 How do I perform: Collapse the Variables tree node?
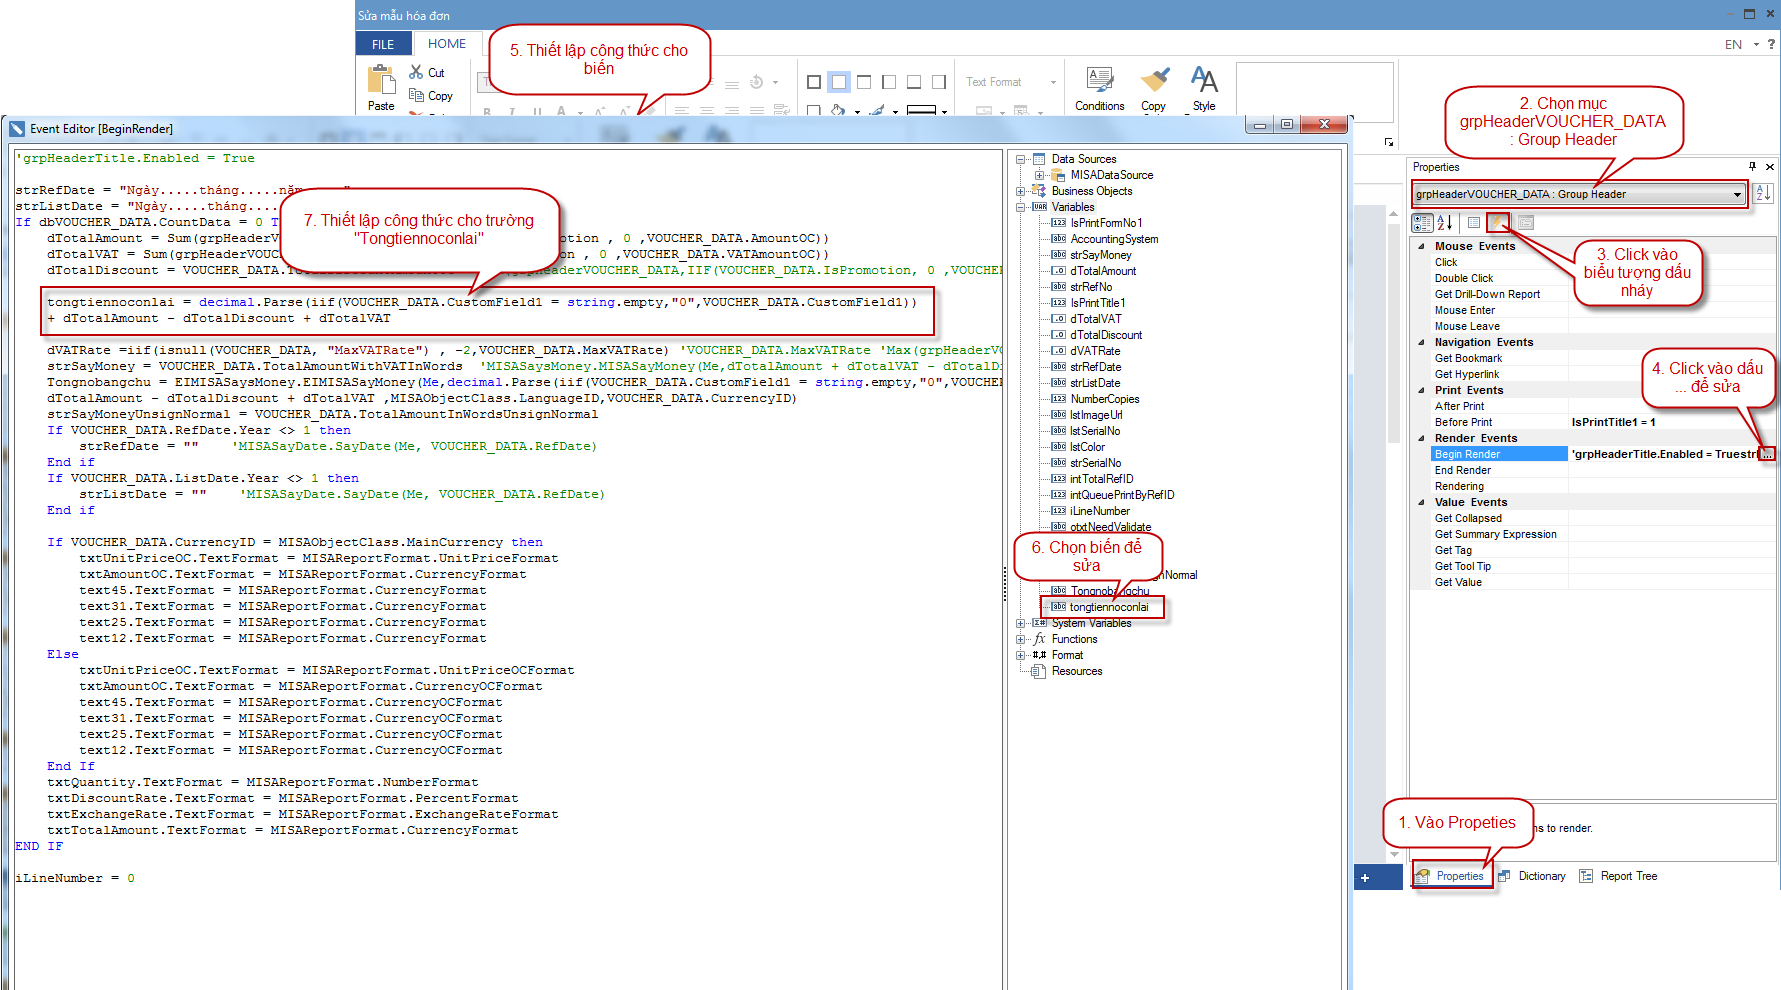tap(1021, 207)
